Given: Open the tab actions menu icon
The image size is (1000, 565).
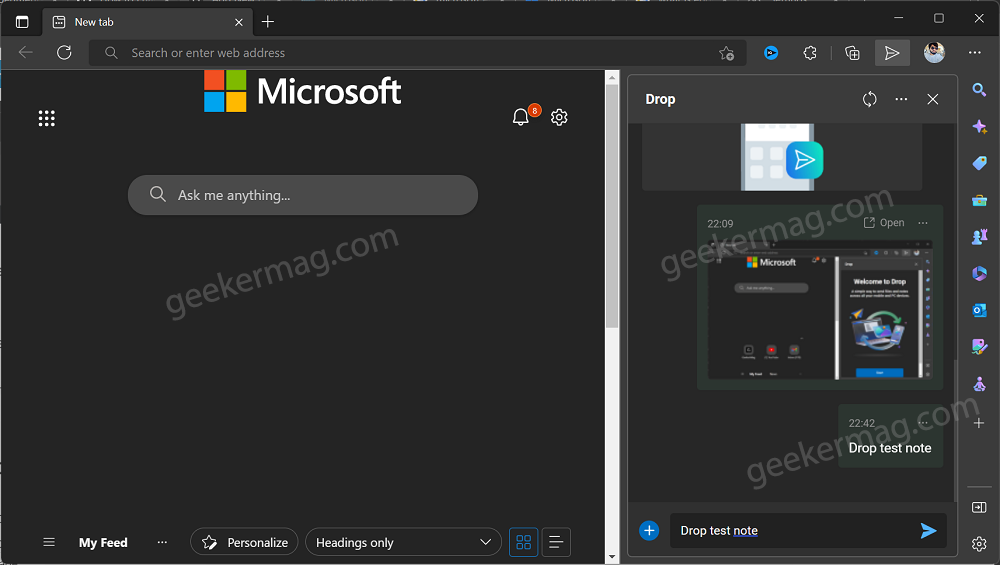Looking at the screenshot, I should (x=22, y=22).
